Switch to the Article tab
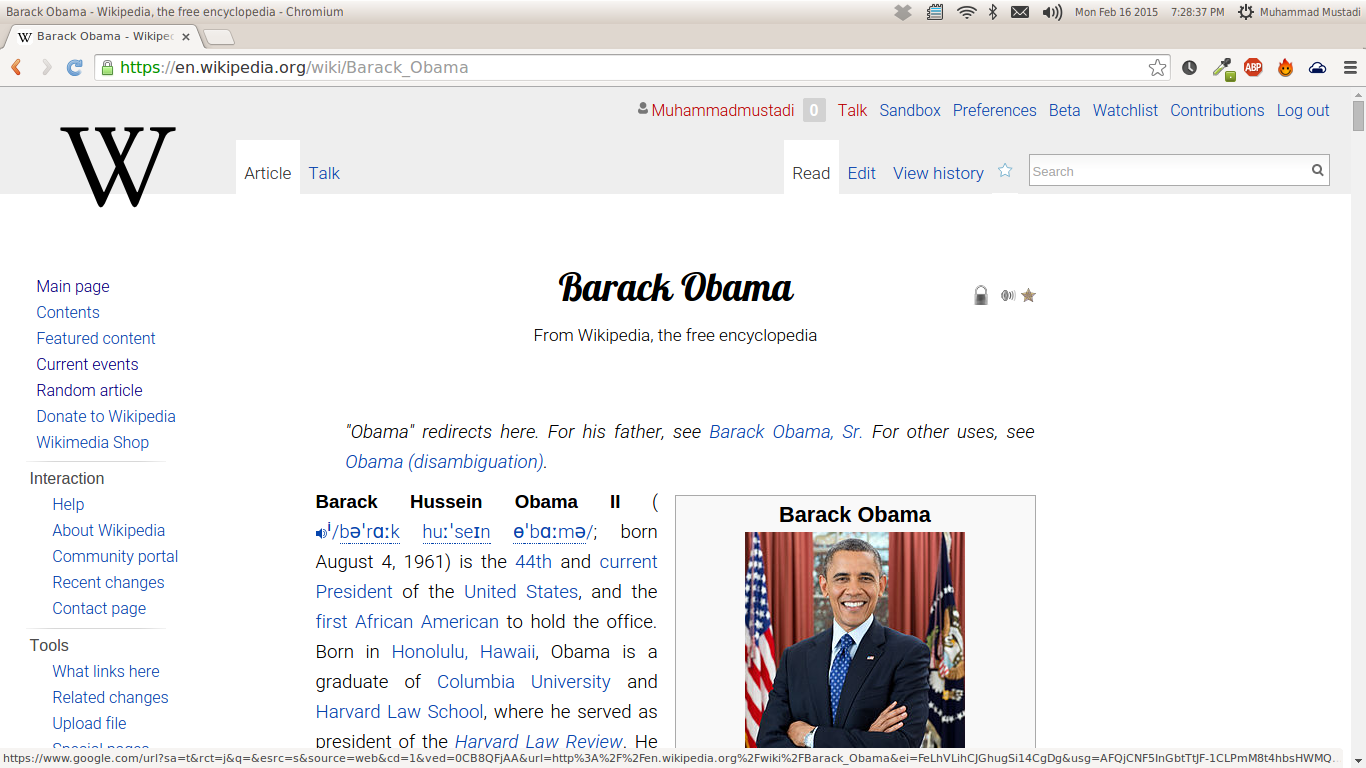 point(268,173)
